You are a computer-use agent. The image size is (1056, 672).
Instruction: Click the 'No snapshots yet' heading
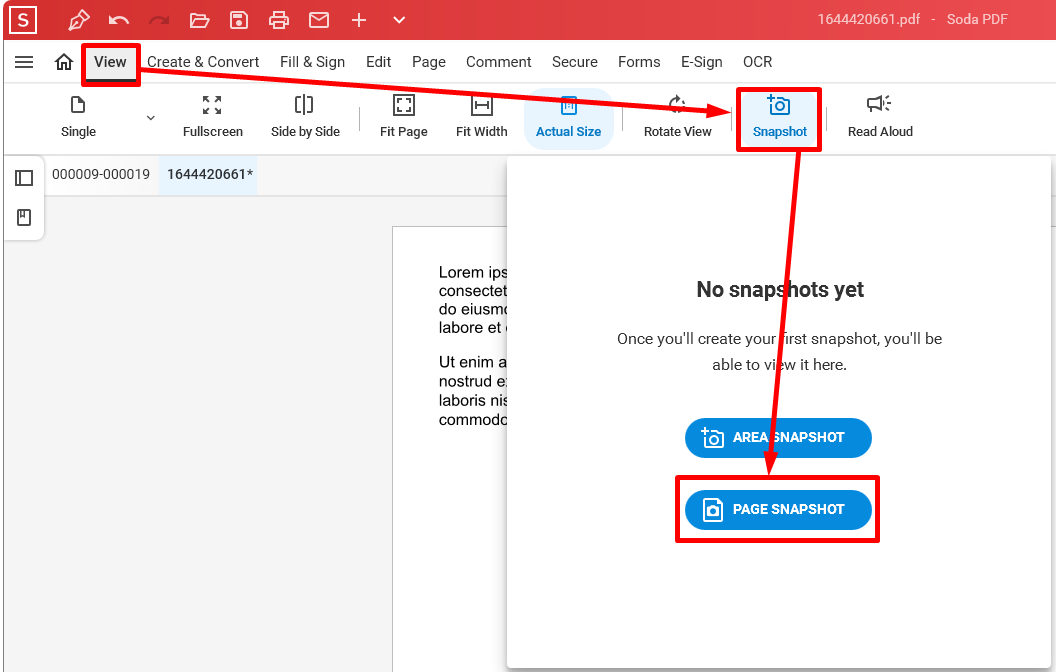[x=779, y=290]
